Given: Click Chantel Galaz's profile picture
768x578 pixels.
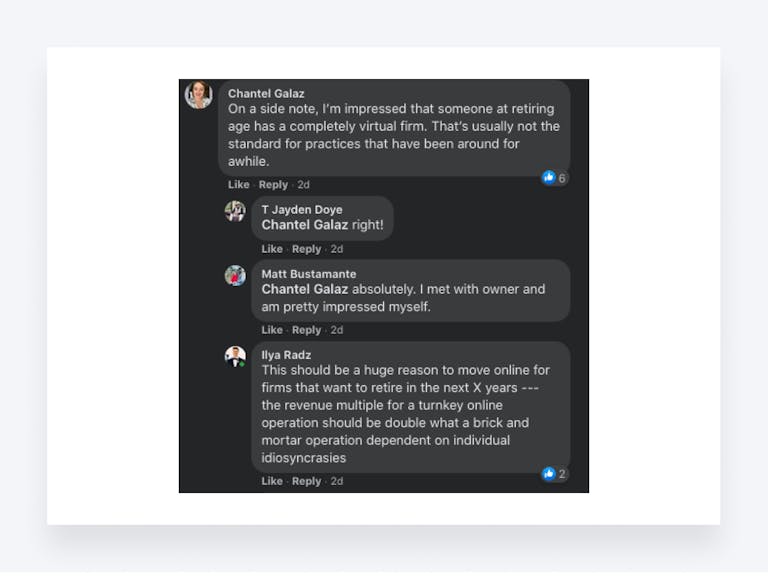Looking at the screenshot, I should [x=198, y=95].
